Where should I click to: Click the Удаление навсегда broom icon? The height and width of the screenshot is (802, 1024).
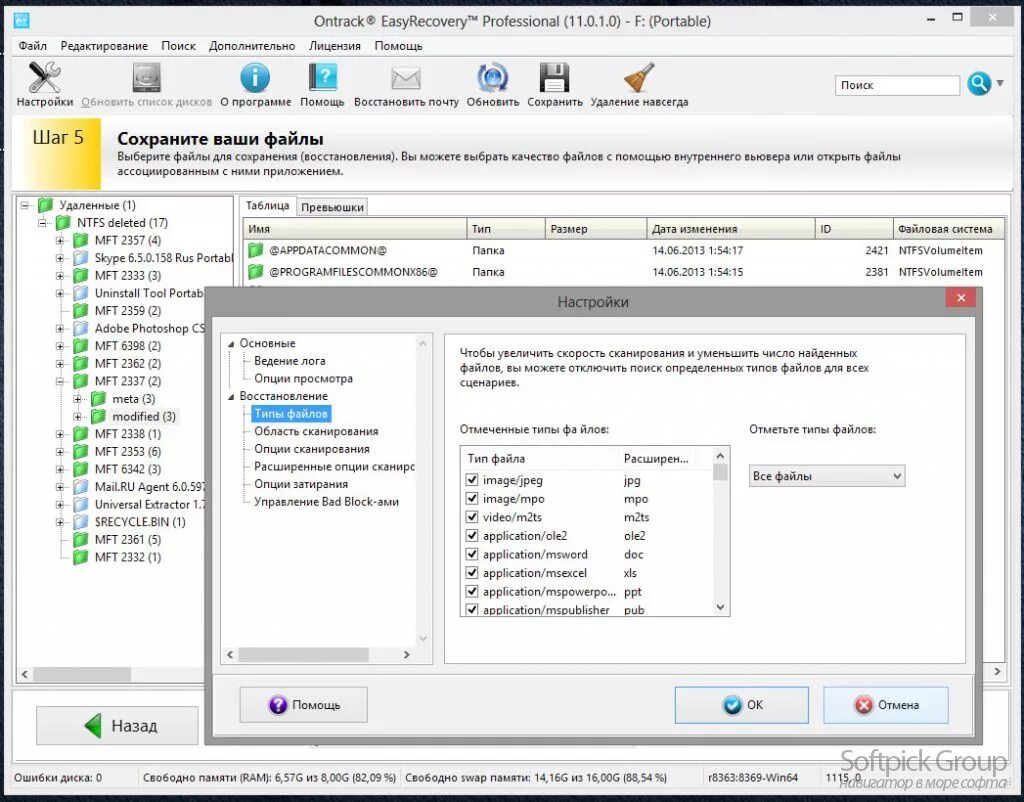click(x=639, y=78)
